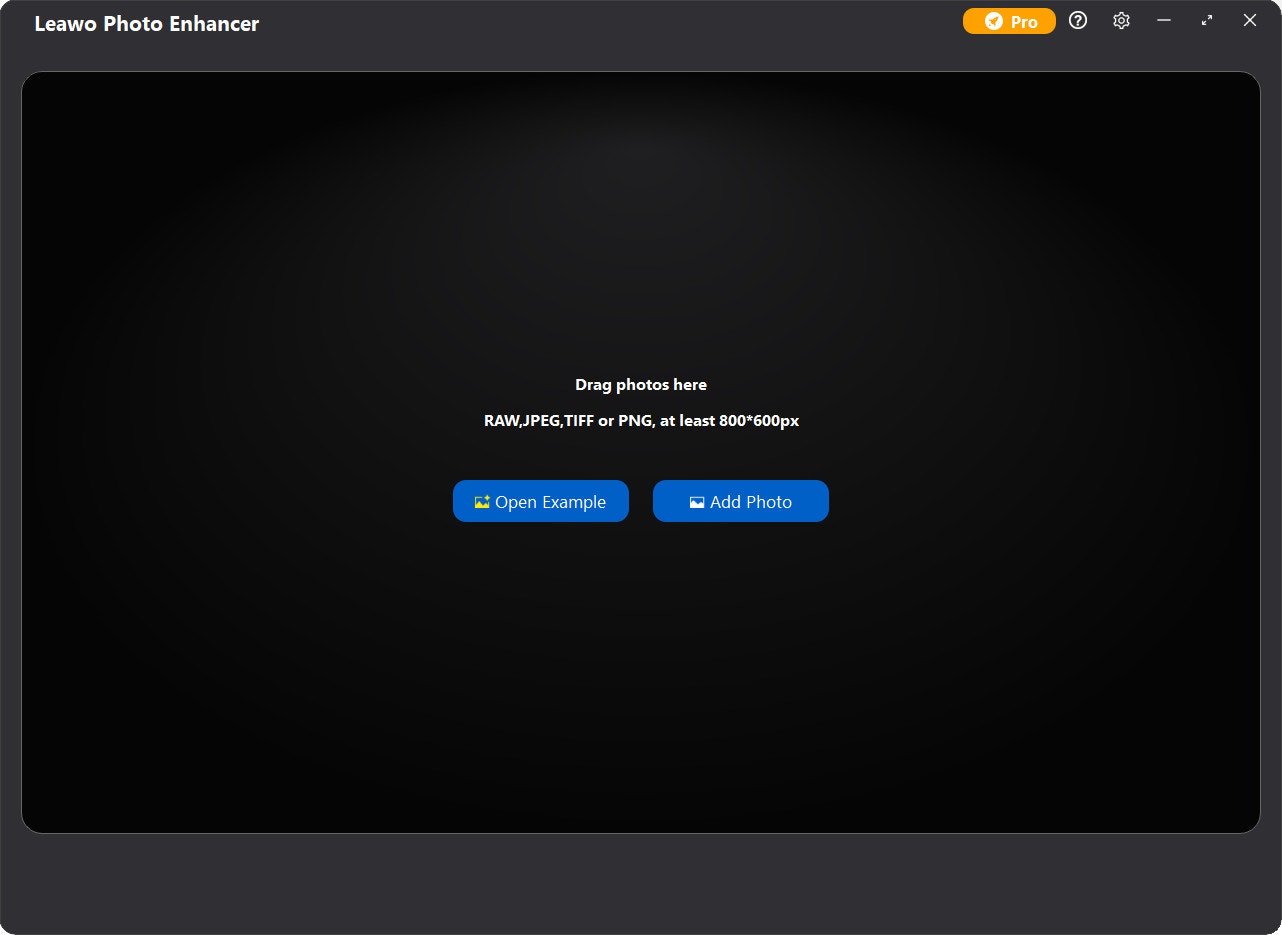Close the Leawo Photo Enhancer window
Viewport: 1282px width, 935px height.
1250,21
